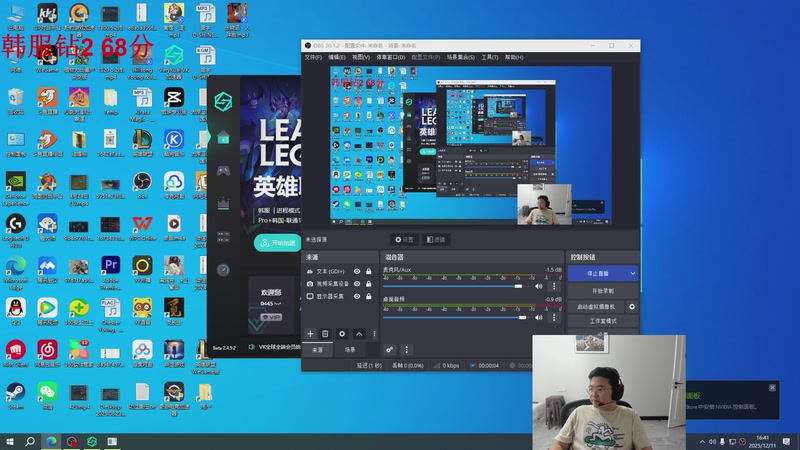
Task: Click the 设置 properties button above the sources panel
Action: (x=404, y=239)
